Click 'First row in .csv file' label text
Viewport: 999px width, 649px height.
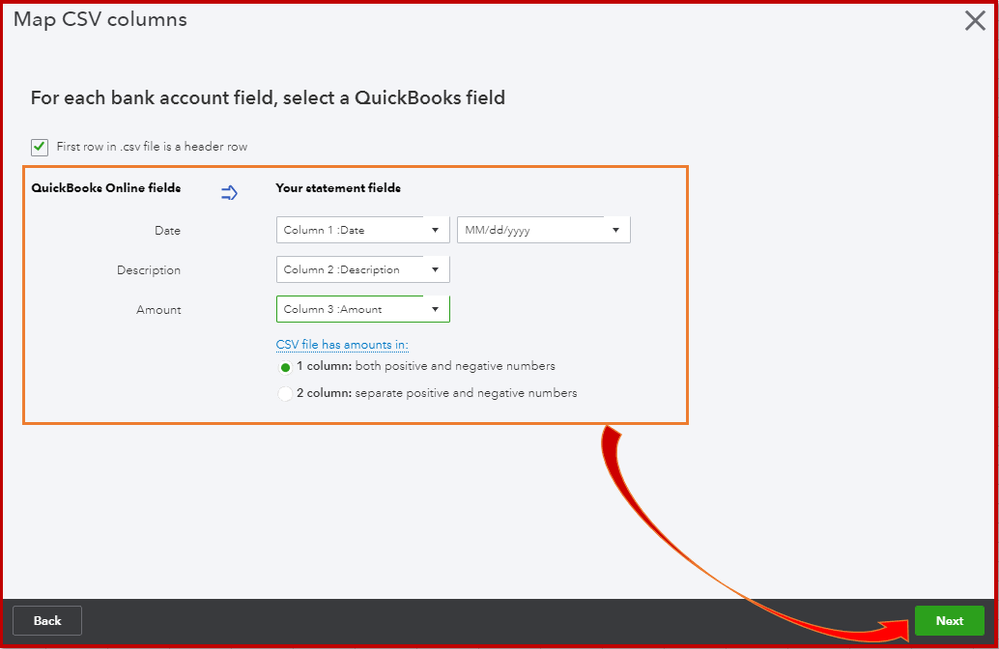152,146
